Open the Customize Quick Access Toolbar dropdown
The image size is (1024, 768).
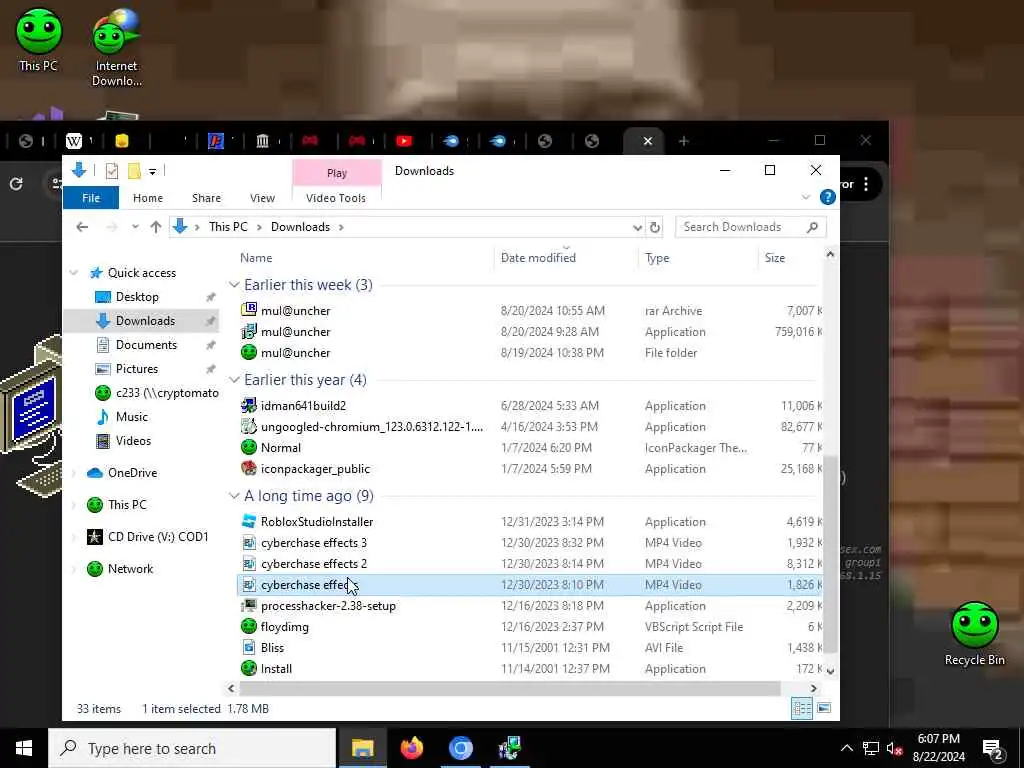coord(152,172)
